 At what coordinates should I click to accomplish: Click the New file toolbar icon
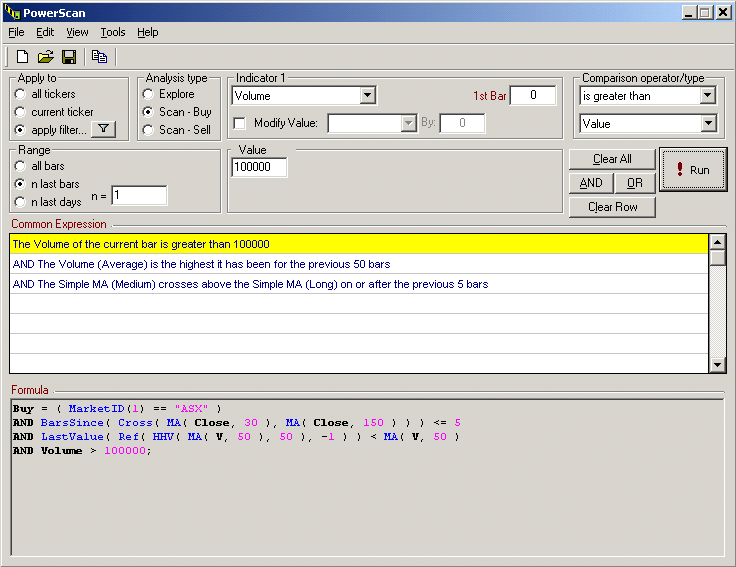coord(22,57)
